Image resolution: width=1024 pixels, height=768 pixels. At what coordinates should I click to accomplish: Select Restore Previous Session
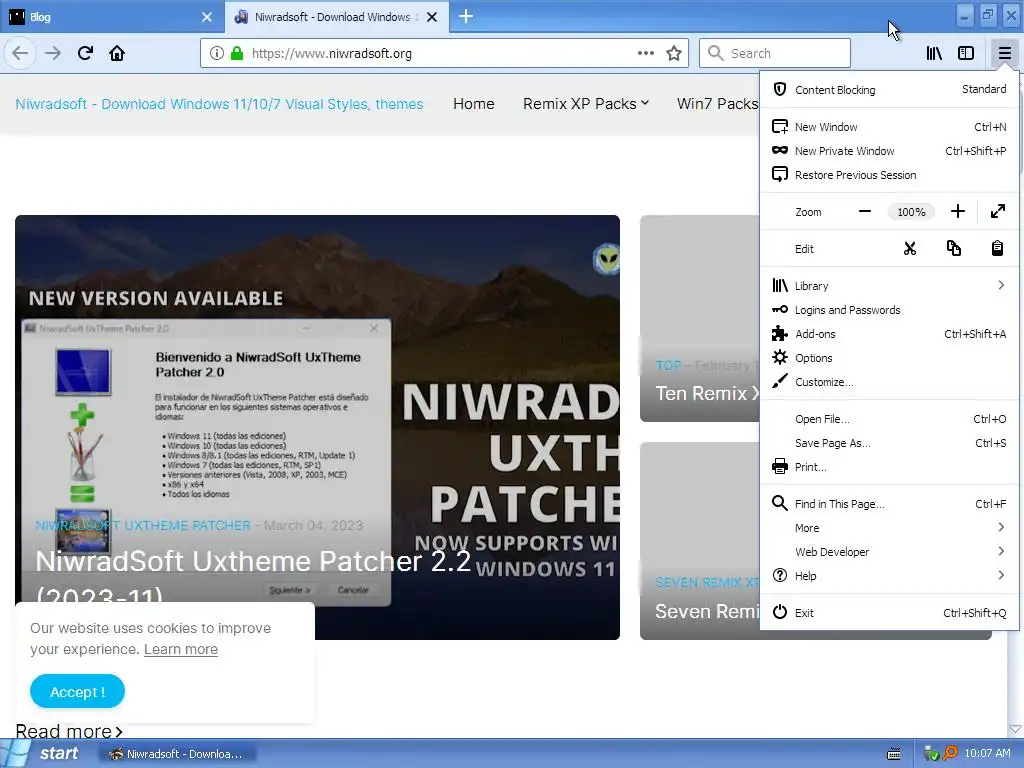click(889, 175)
